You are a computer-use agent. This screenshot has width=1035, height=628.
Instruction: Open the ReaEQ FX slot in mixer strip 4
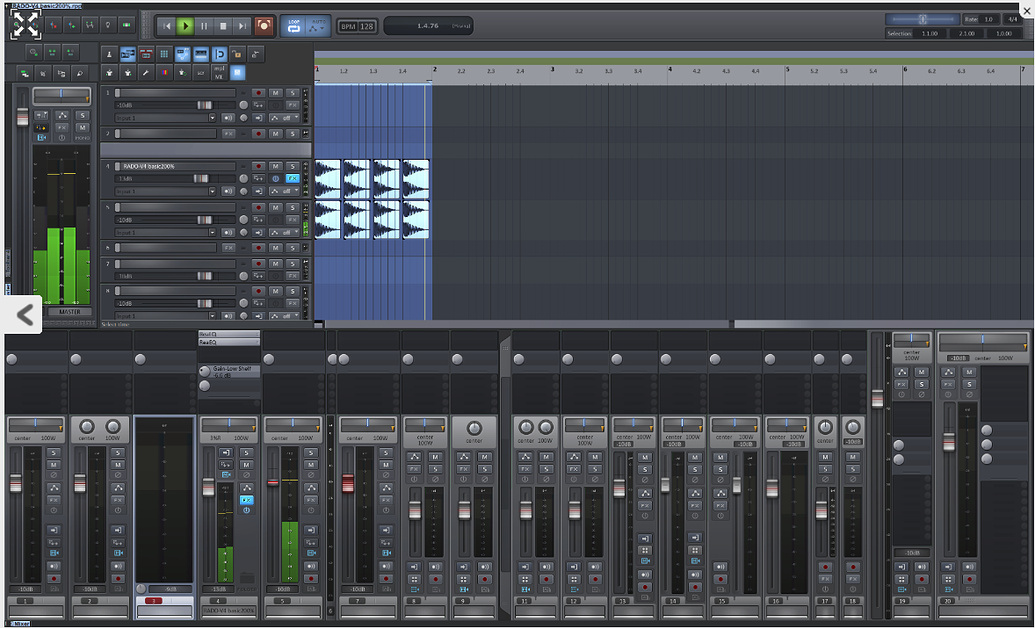click(x=228, y=342)
